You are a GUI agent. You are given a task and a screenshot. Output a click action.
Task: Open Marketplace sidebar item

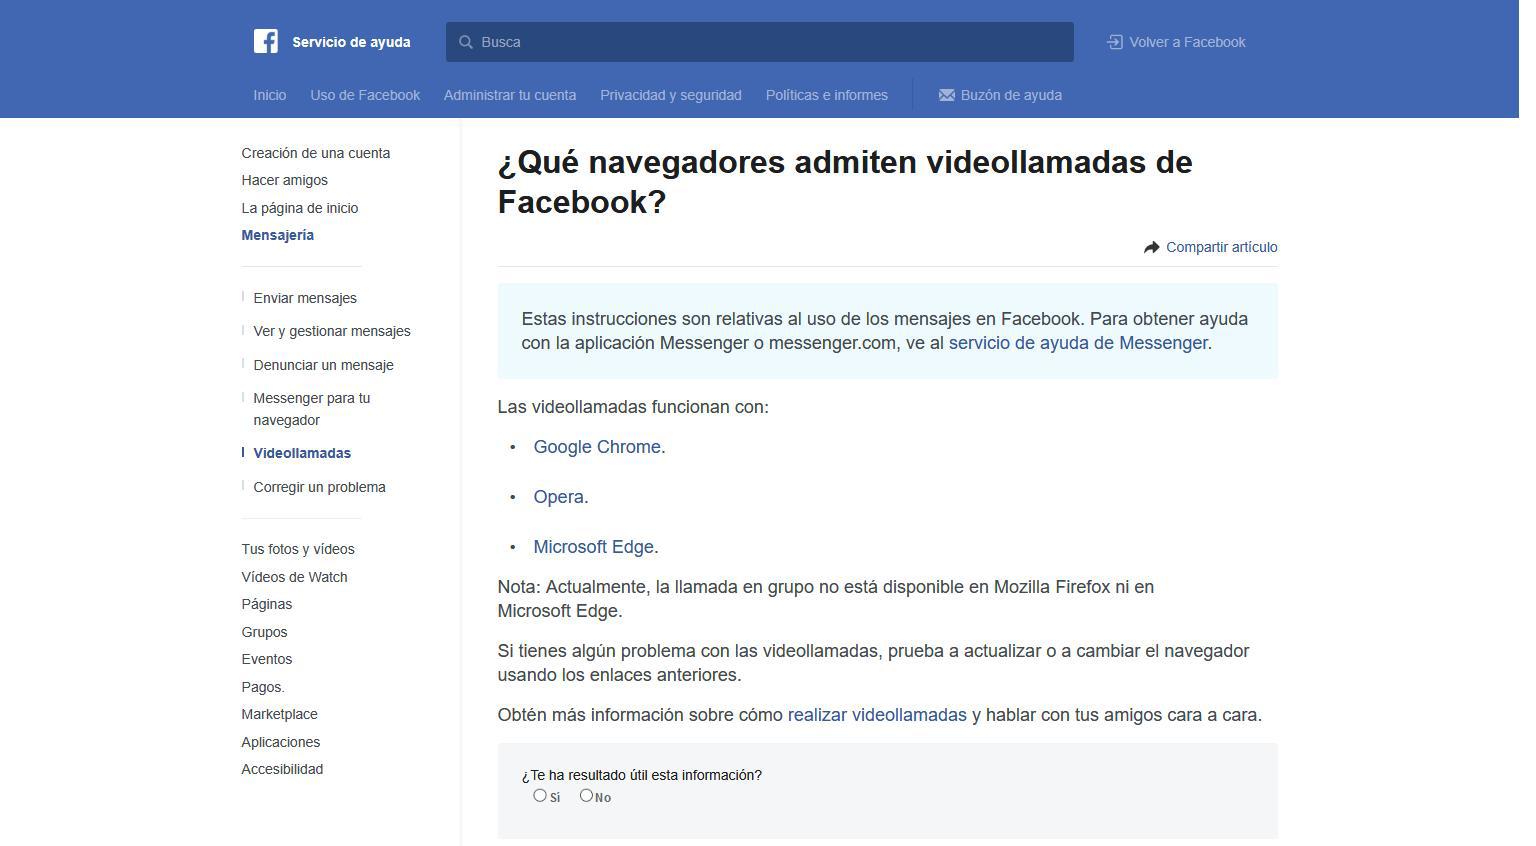(x=280, y=714)
